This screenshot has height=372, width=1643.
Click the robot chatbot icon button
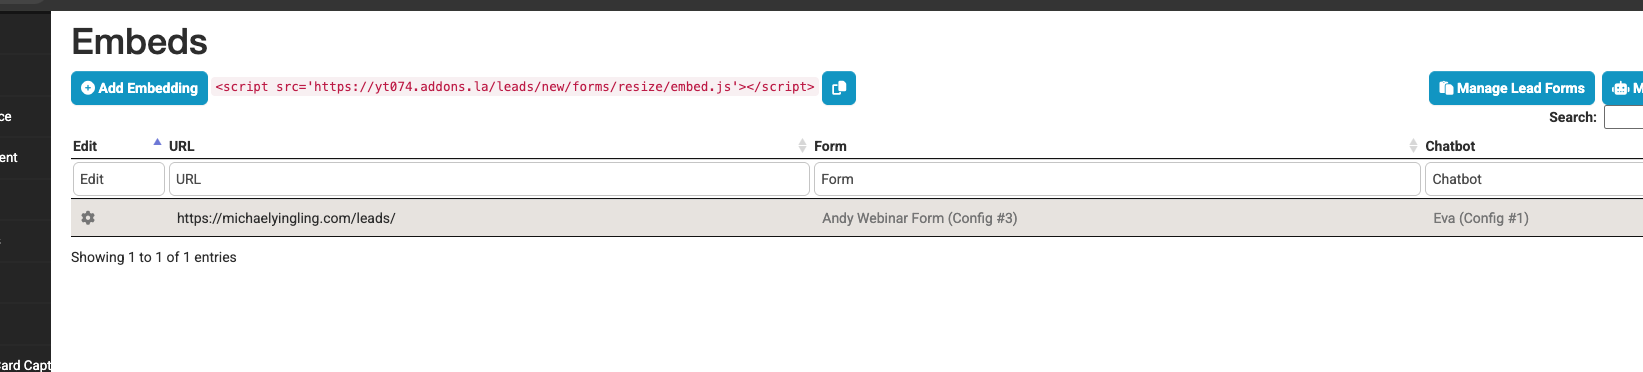click(1623, 88)
